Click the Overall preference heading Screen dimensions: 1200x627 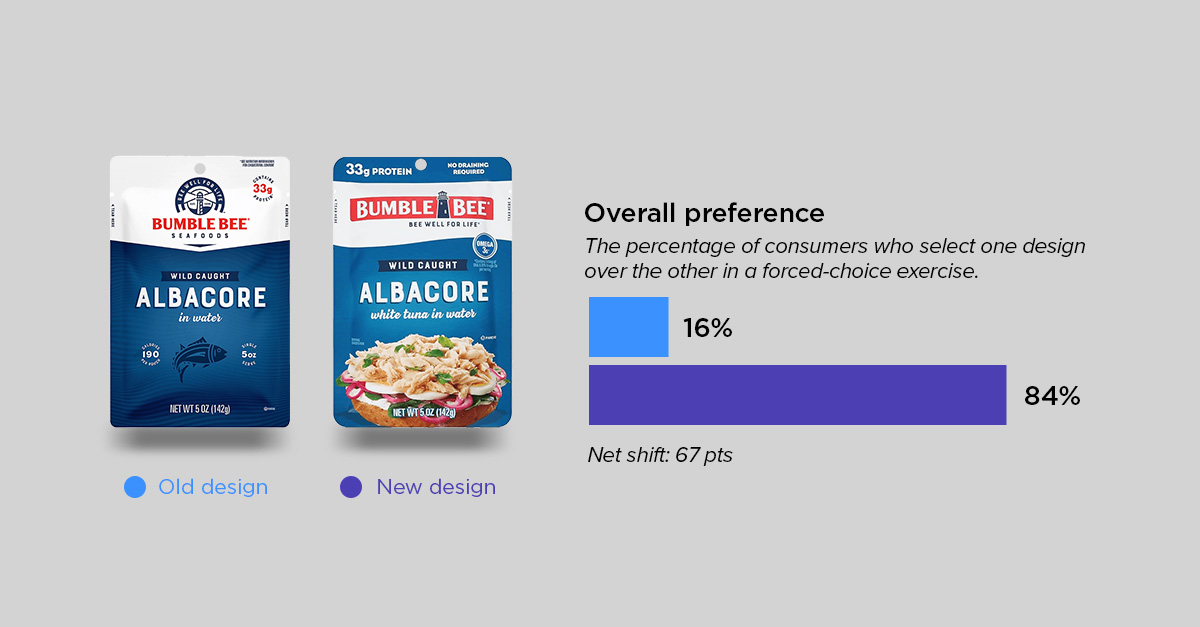[x=704, y=213]
